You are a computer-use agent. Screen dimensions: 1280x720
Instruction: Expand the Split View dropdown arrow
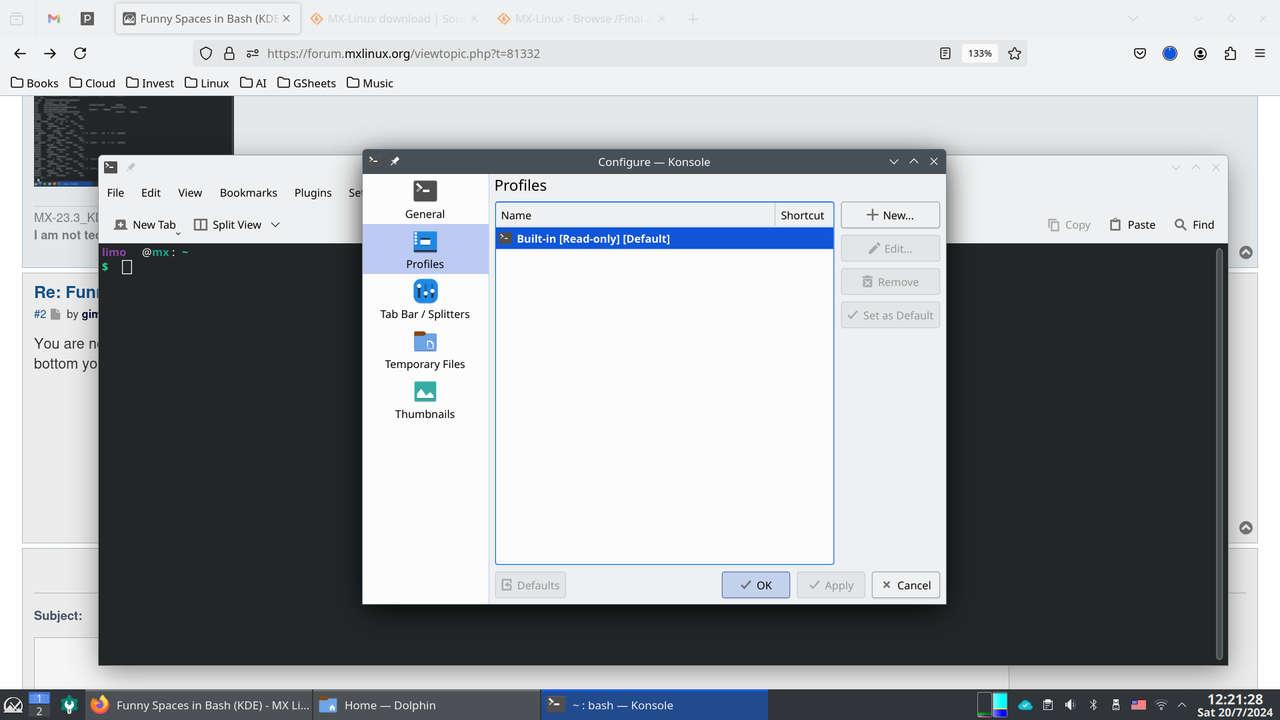point(276,225)
